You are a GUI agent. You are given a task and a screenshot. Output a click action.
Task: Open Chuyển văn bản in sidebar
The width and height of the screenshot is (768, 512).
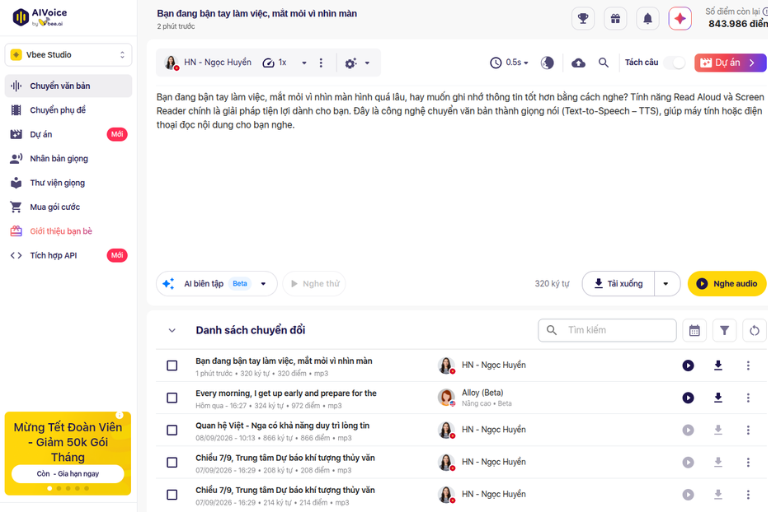(69, 86)
